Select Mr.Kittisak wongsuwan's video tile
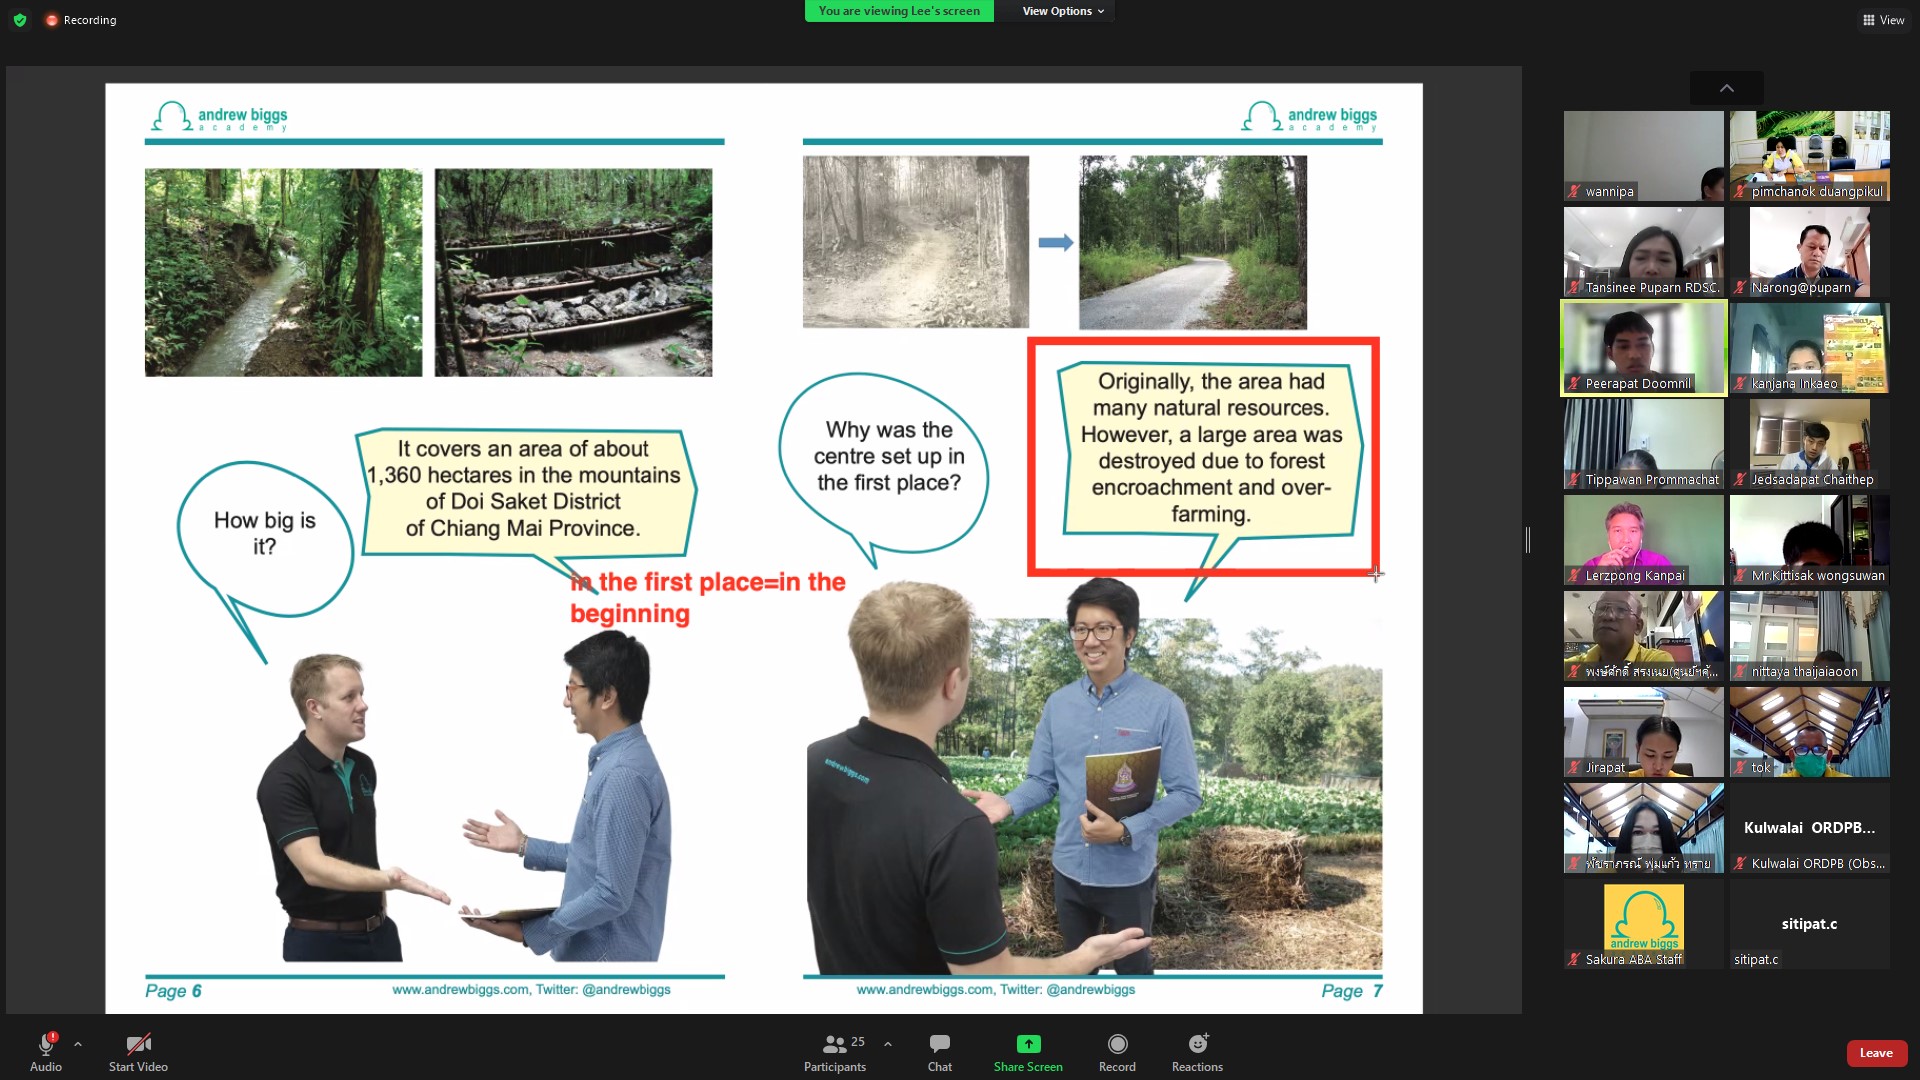This screenshot has height=1080, width=1920. [x=1810, y=540]
